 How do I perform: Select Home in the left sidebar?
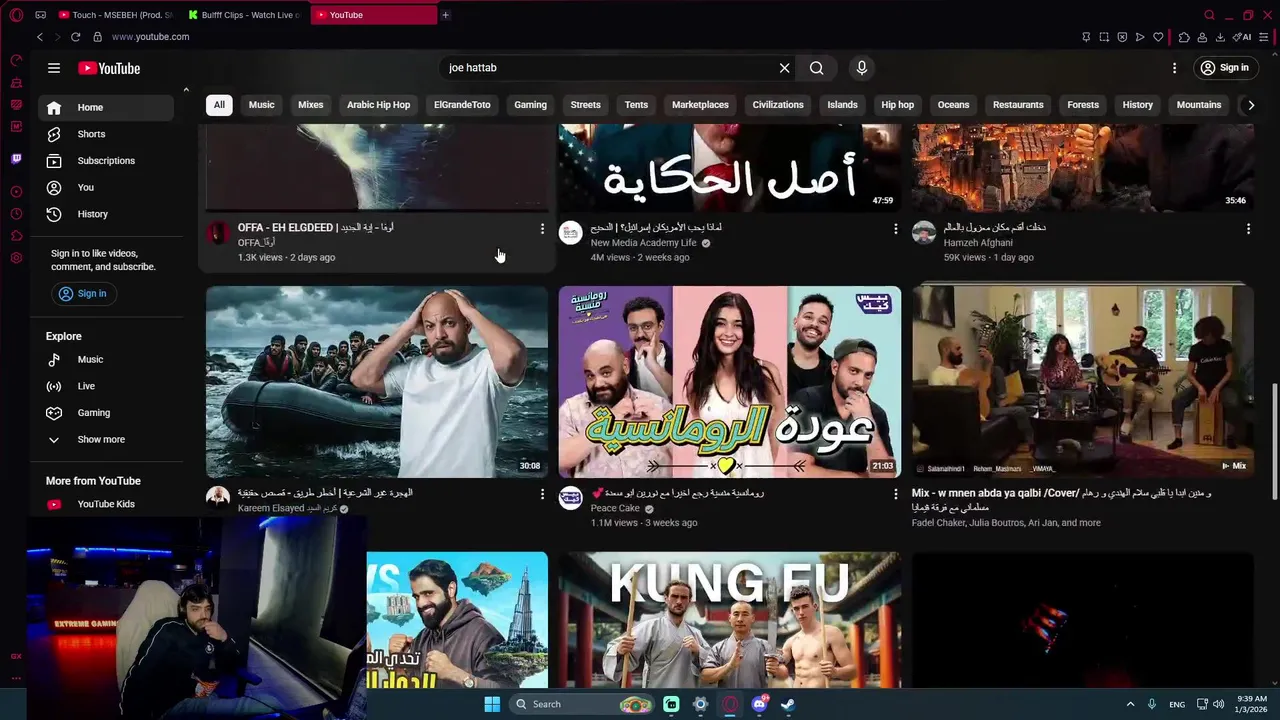point(106,107)
